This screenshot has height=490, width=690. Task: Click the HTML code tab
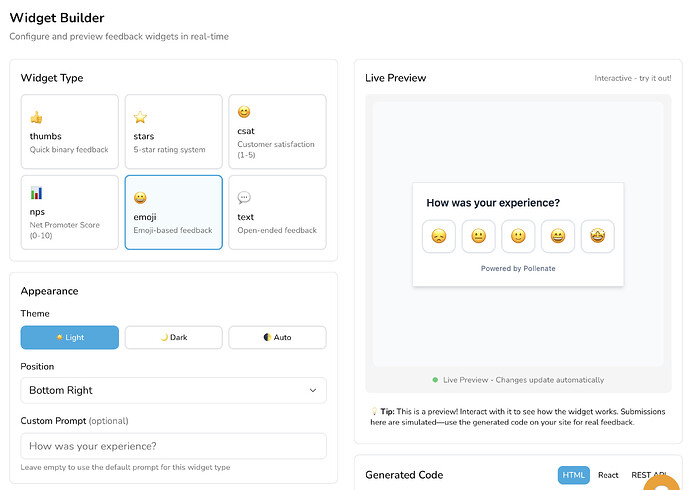574,475
